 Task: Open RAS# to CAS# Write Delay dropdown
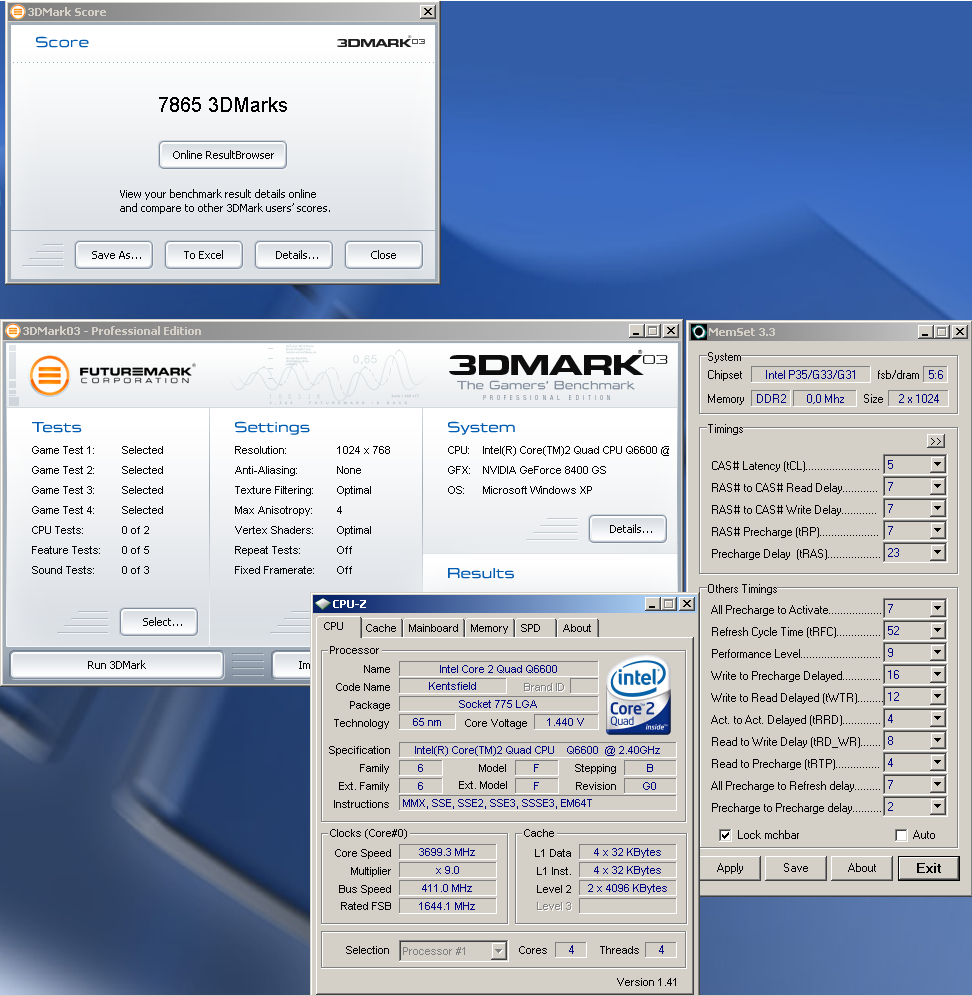coord(937,509)
